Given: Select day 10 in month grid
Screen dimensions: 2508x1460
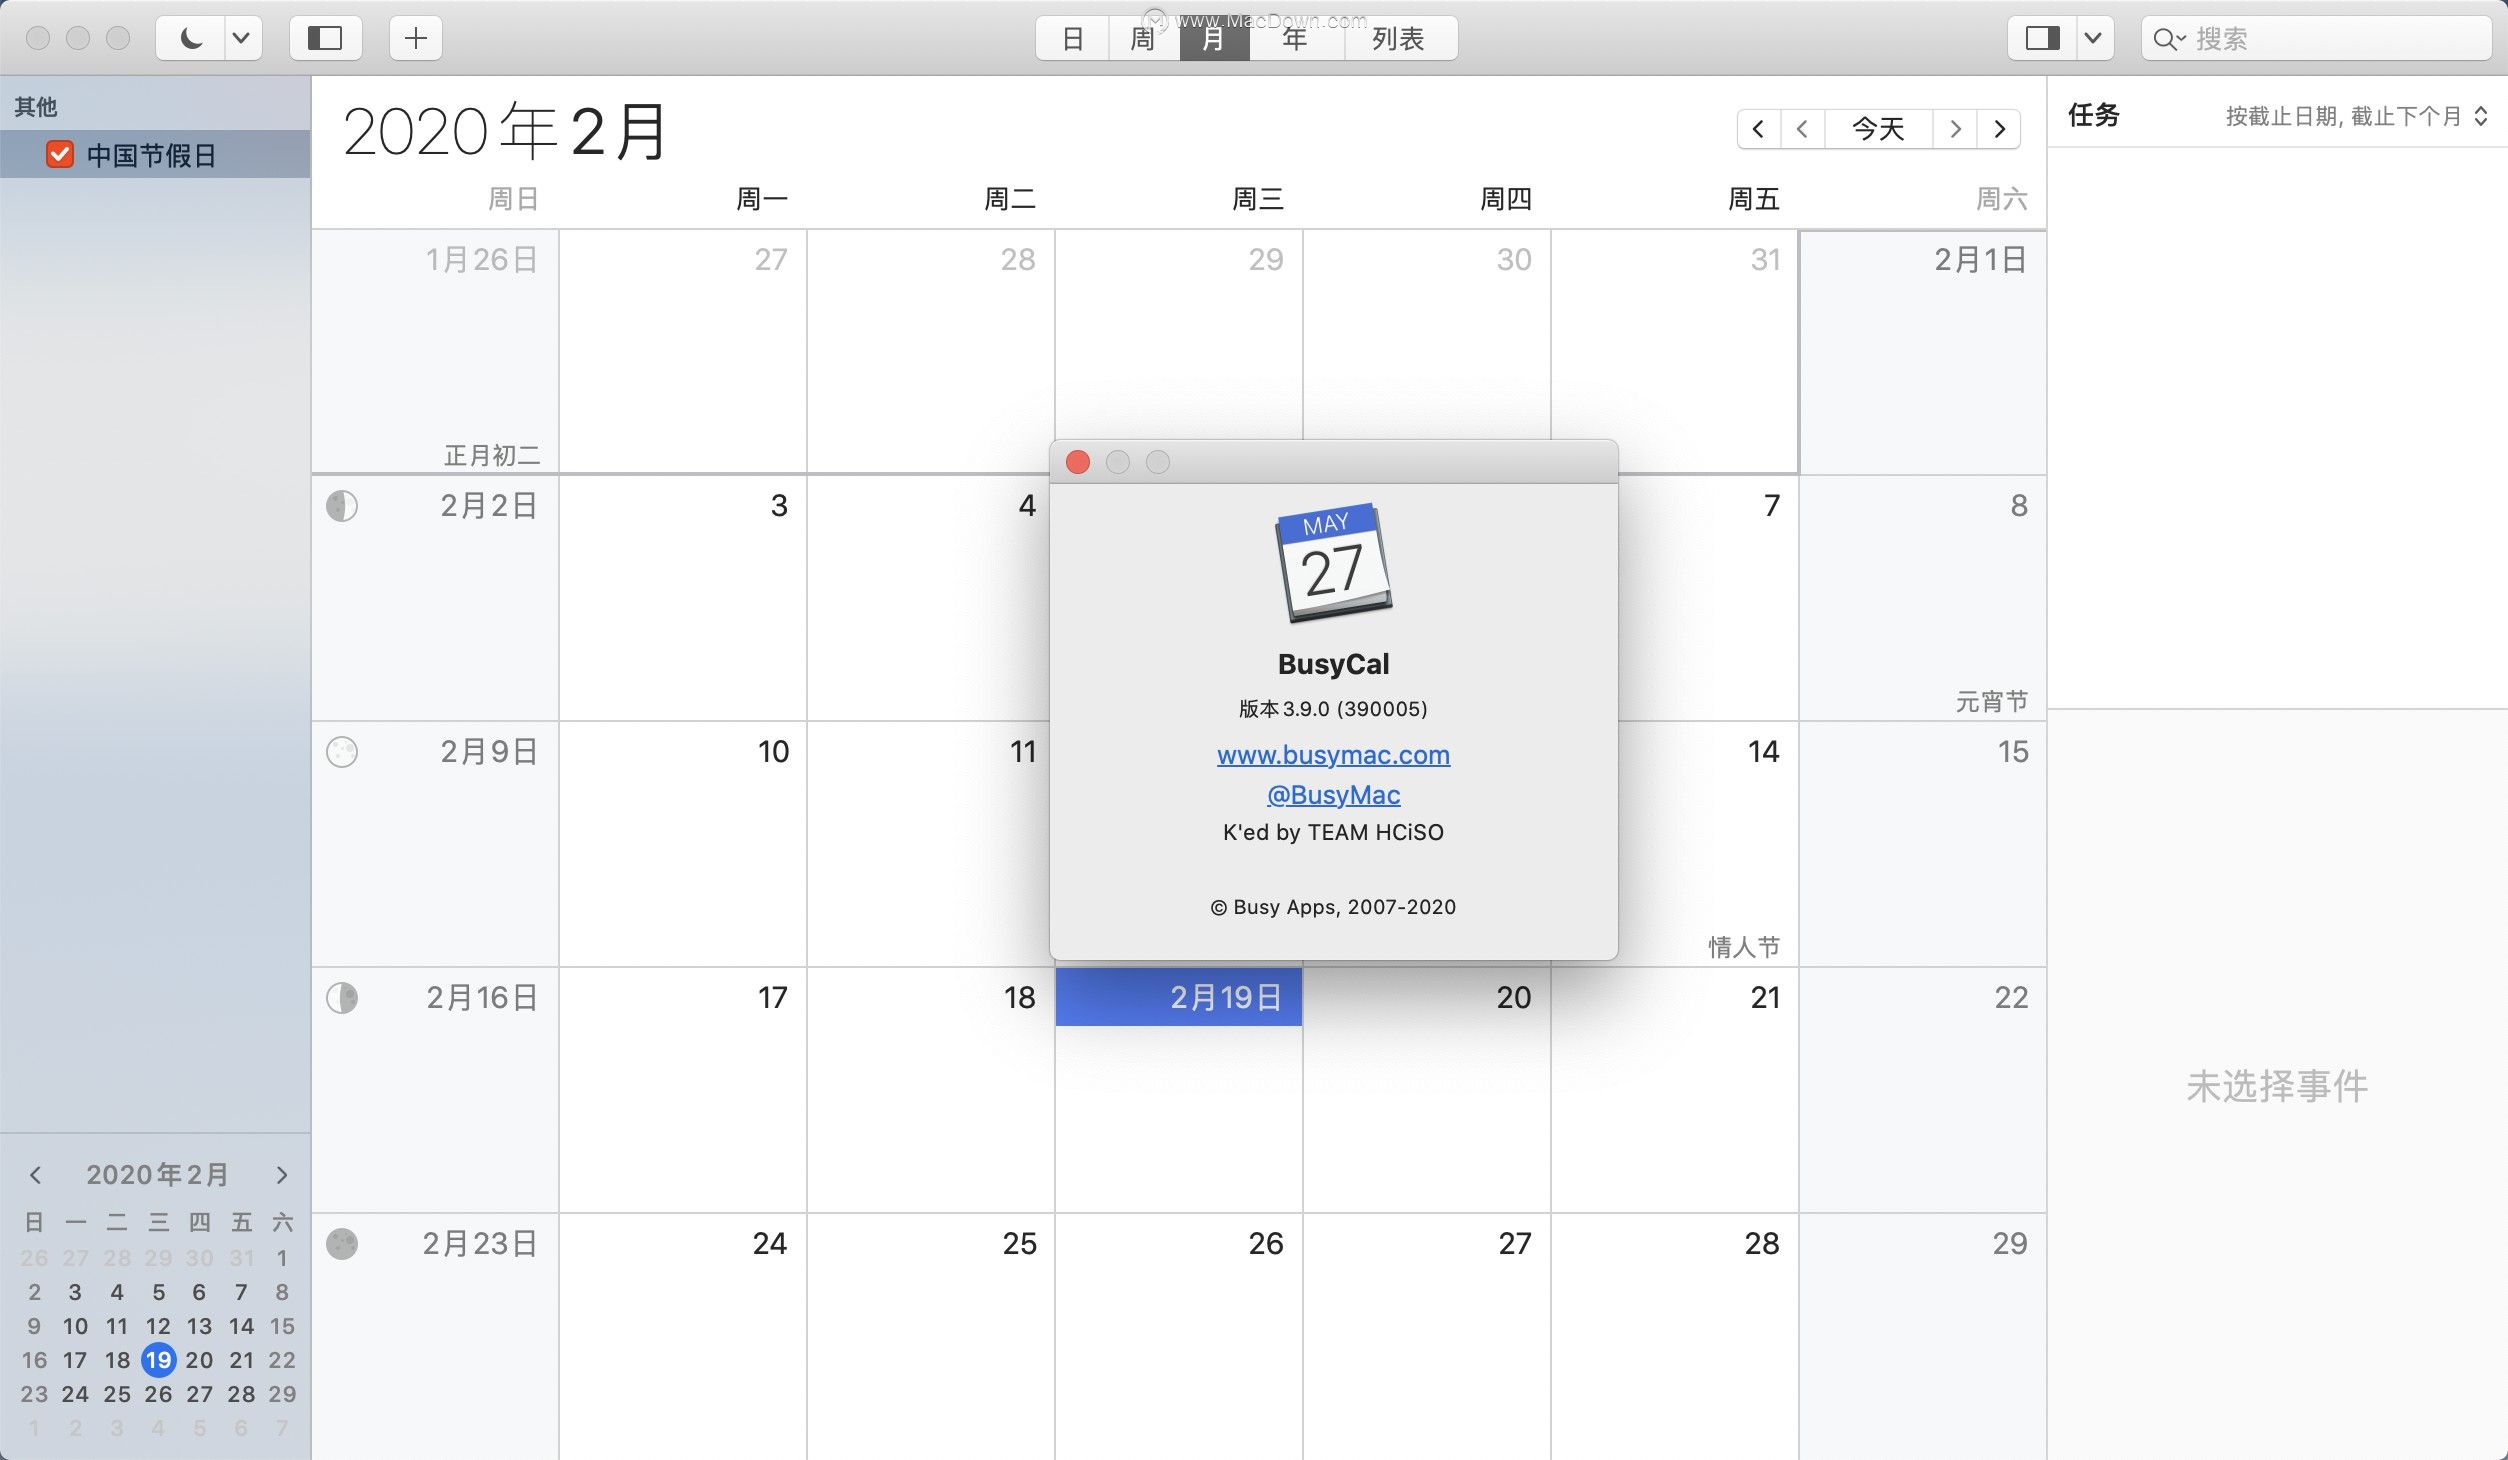Looking at the screenshot, I should click(x=683, y=844).
